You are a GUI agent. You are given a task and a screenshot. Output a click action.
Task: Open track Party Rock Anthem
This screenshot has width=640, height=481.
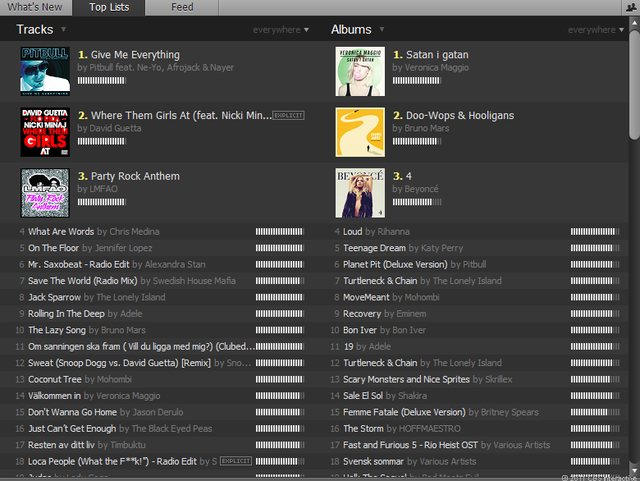point(135,176)
